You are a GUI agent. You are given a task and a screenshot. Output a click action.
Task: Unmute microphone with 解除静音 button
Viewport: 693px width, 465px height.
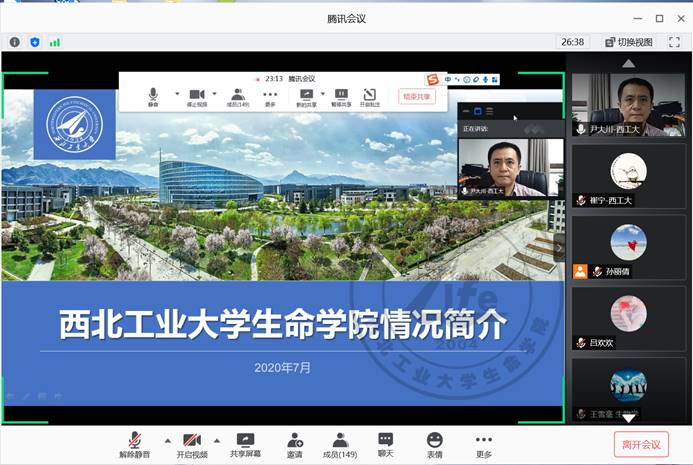(x=134, y=444)
